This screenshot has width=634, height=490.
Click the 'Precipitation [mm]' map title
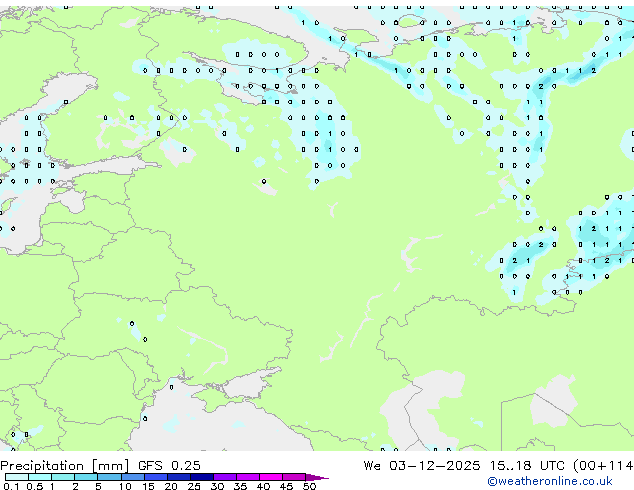65,466
